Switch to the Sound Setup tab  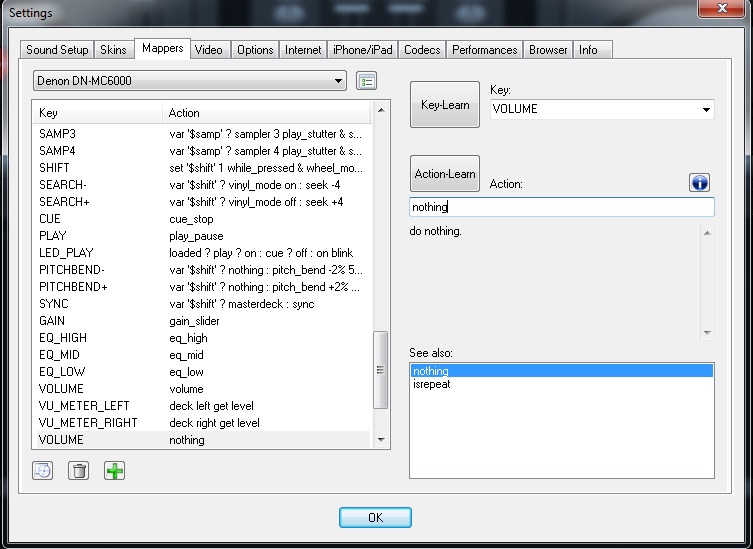(57, 50)
